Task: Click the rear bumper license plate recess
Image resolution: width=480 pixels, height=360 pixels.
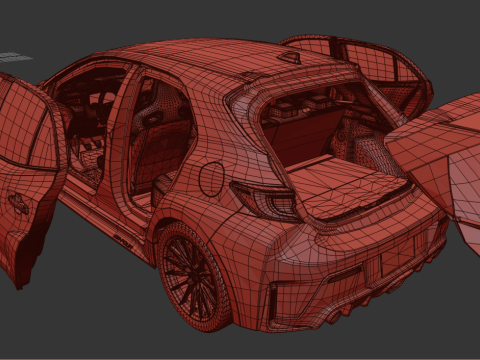Action: [397, 257]
